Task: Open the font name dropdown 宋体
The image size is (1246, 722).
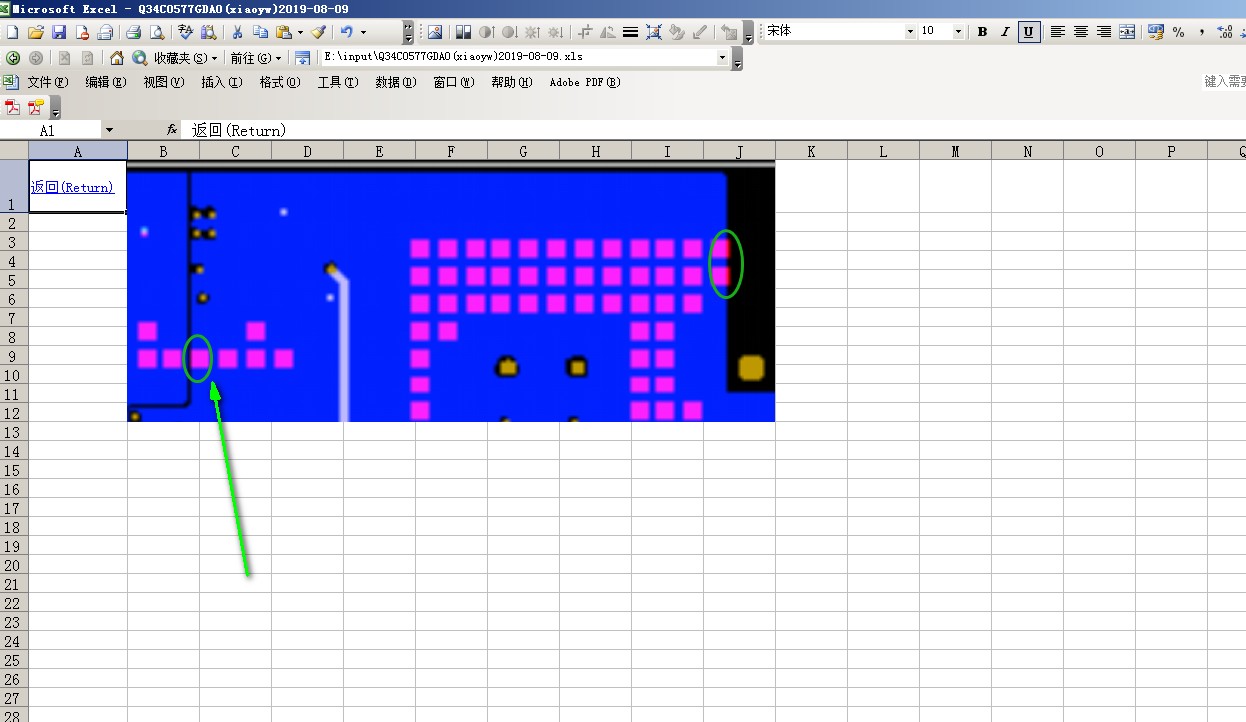Action: point(910,32)
